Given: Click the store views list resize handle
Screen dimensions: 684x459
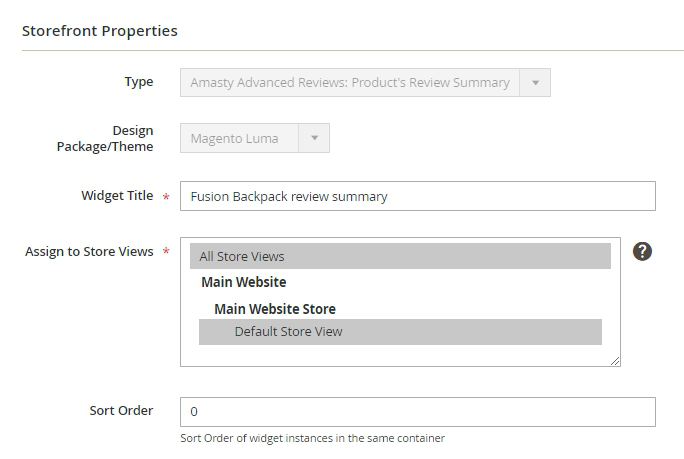Looking at the screenshot, I should 615,361.
